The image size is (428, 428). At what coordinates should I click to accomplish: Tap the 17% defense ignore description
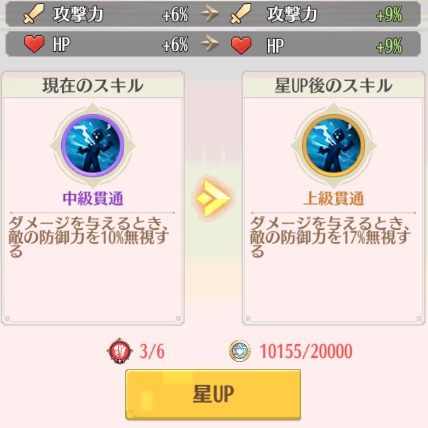pyautogui.click(x=330, y=237)
